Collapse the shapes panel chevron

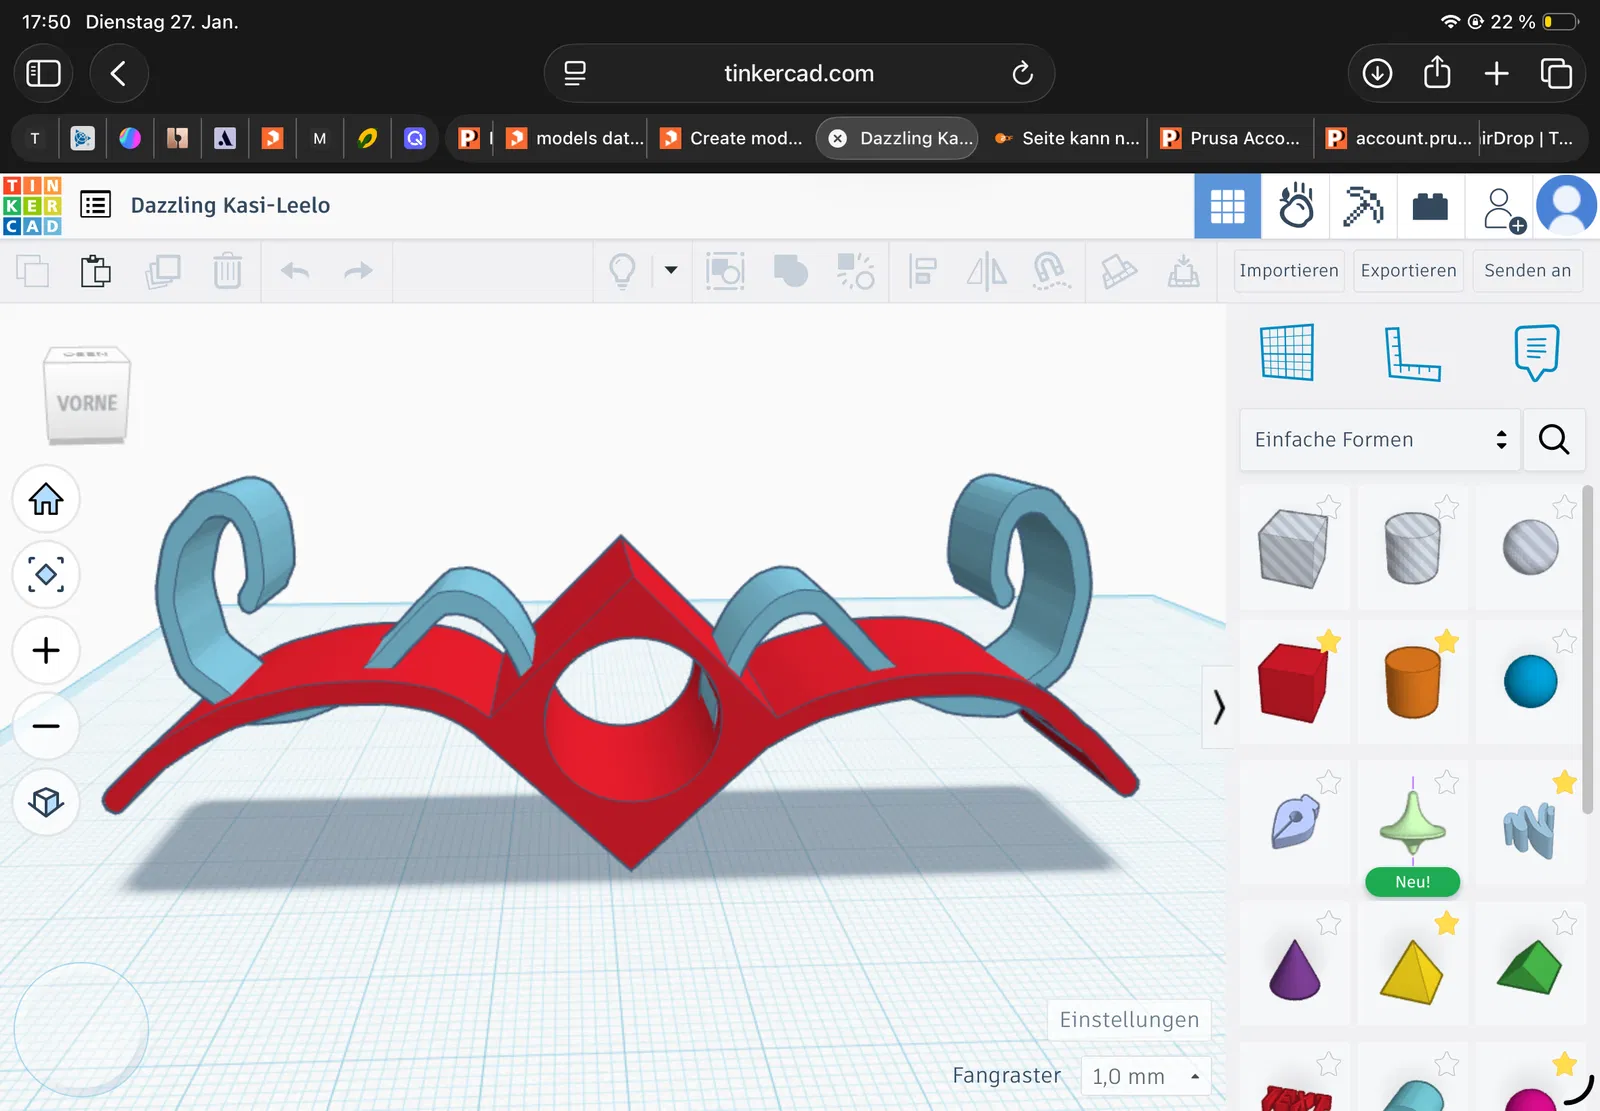point(1217,707)
